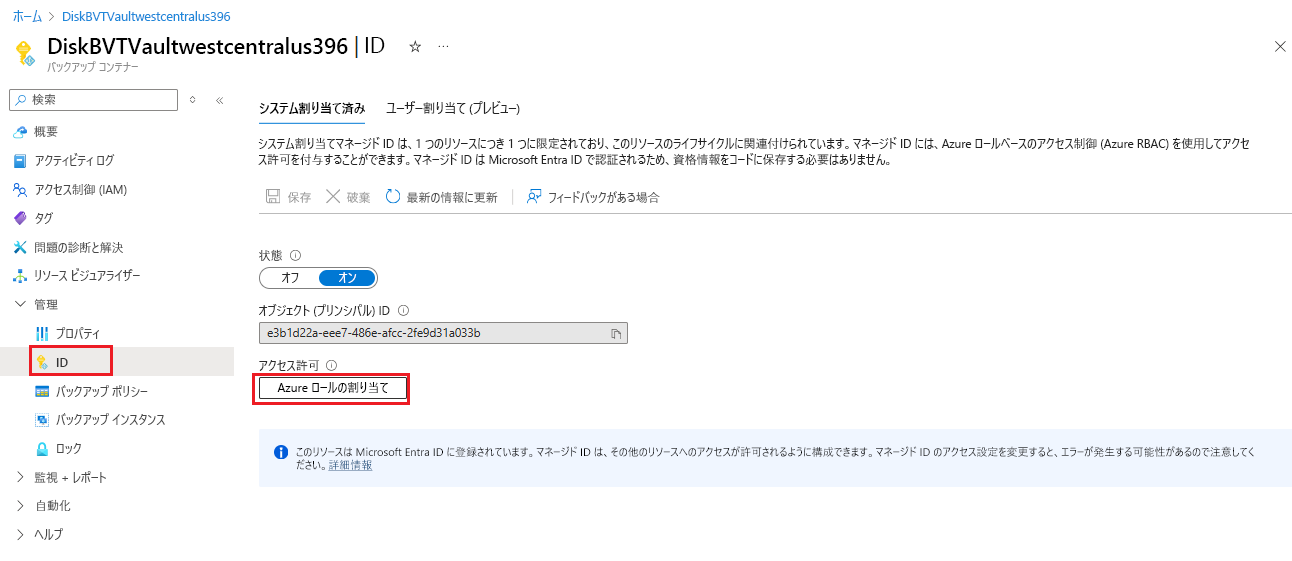Click the 保存 save toolbar button
The height and width of the screenshot is (561, 1292).
pos(288,197)
